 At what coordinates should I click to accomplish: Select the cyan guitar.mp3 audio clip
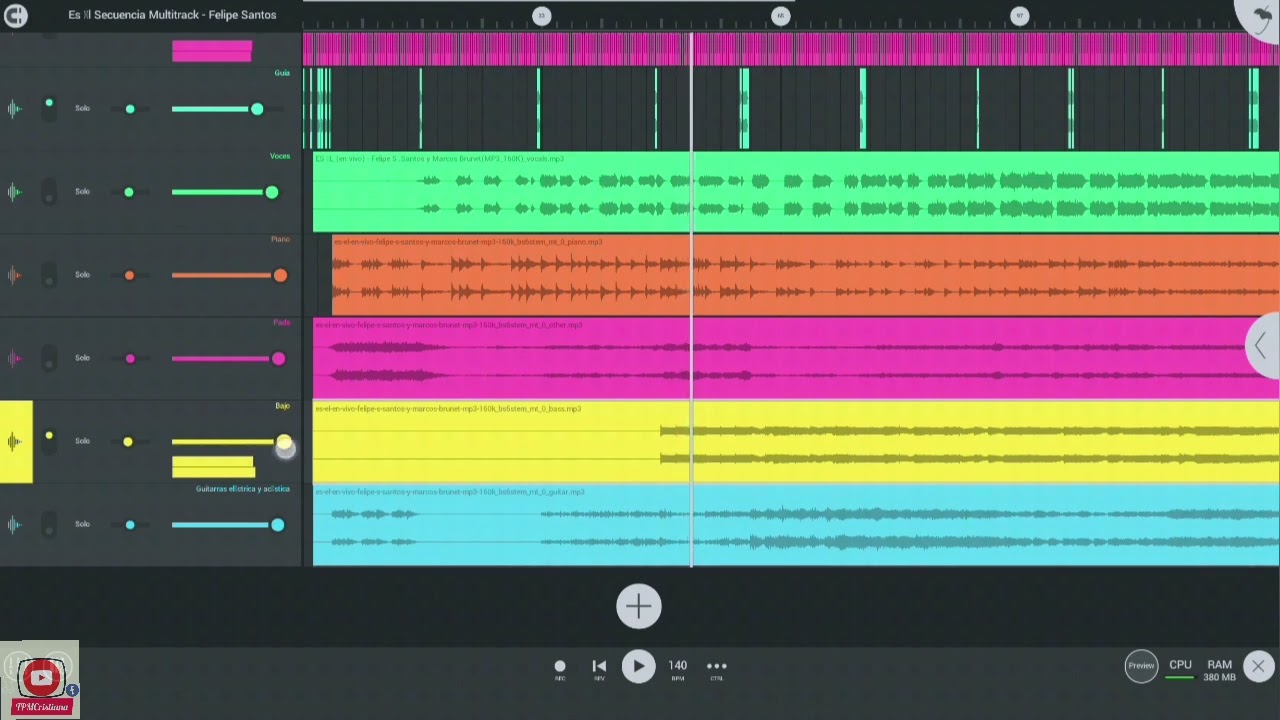796,525
